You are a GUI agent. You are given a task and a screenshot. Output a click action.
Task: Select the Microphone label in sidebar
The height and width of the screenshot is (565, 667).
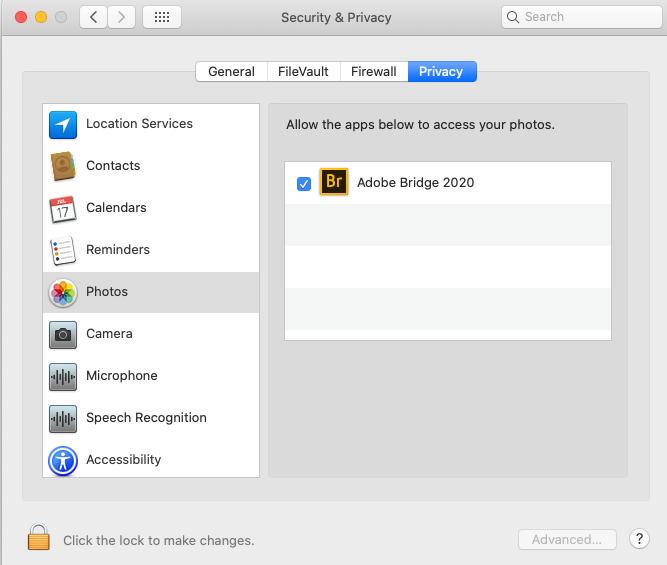pos(122,376)
